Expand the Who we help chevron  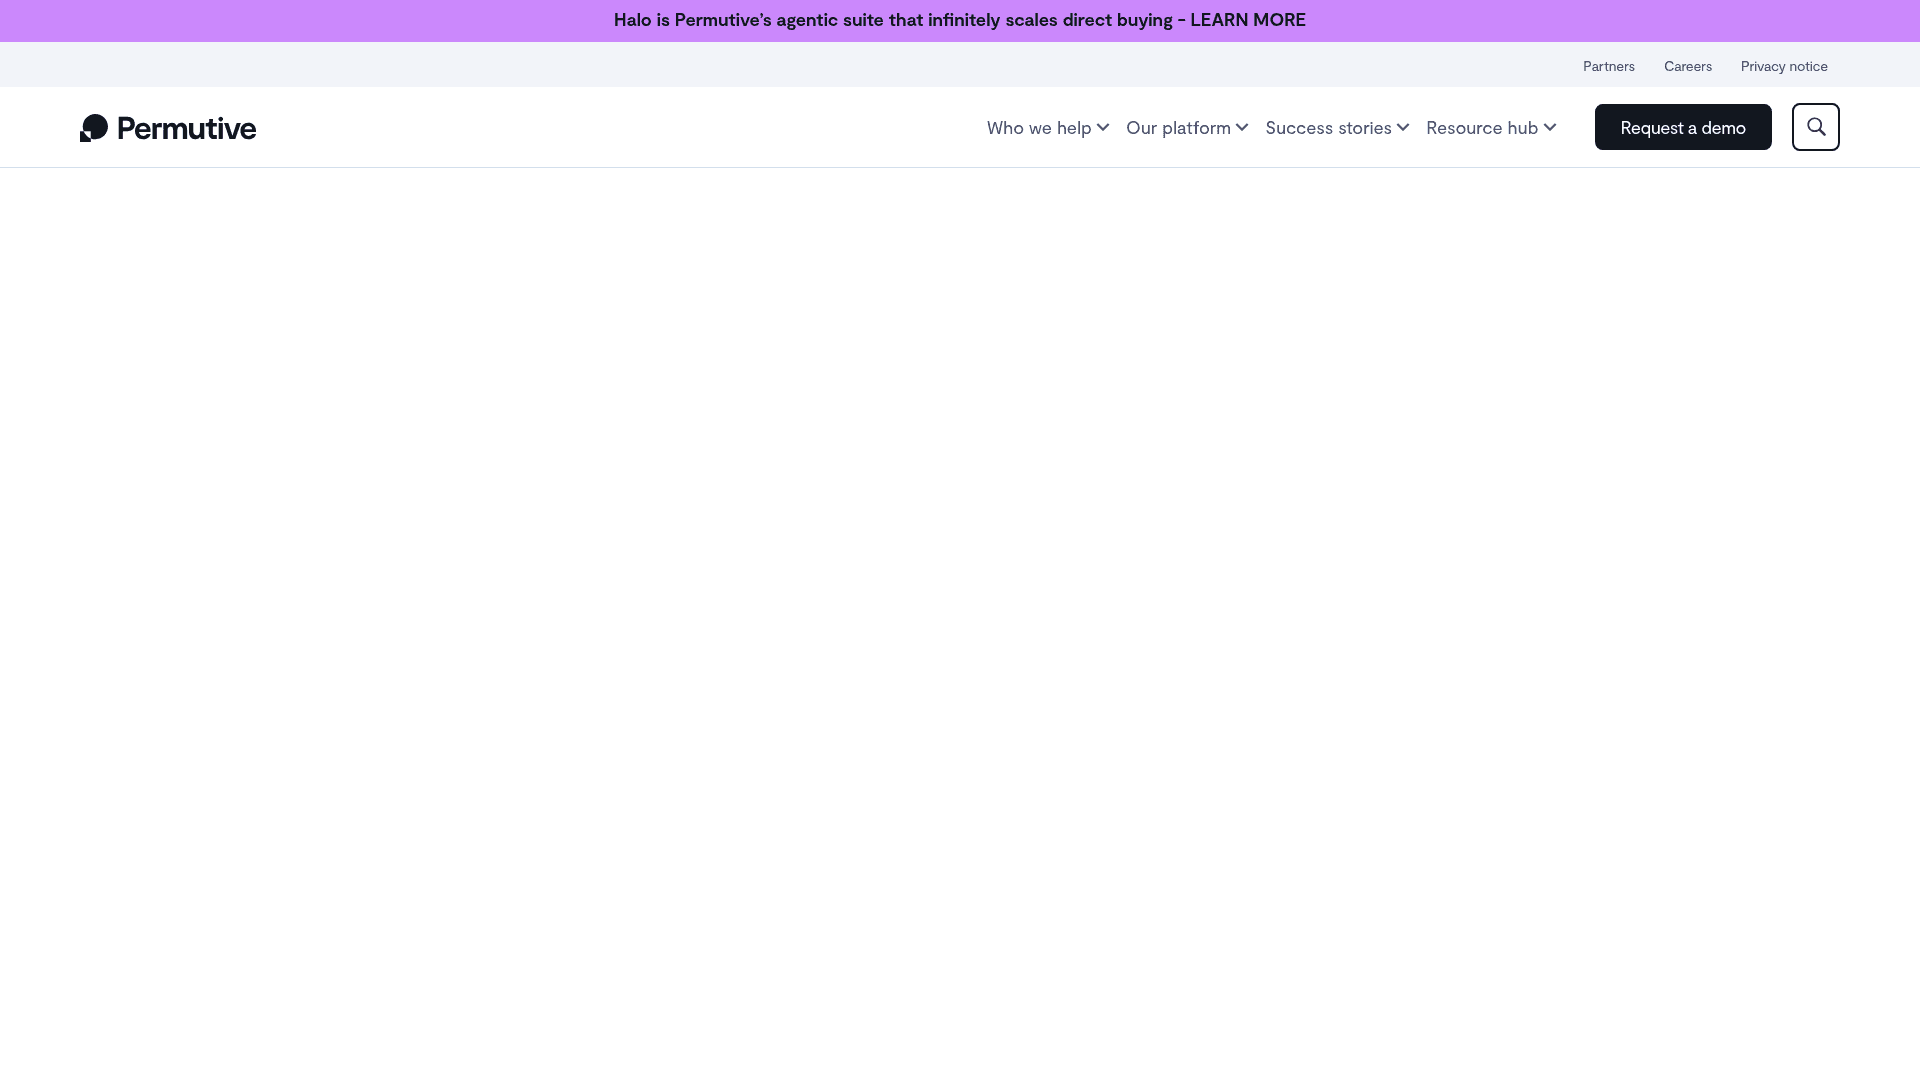(x=1103, y=127)
